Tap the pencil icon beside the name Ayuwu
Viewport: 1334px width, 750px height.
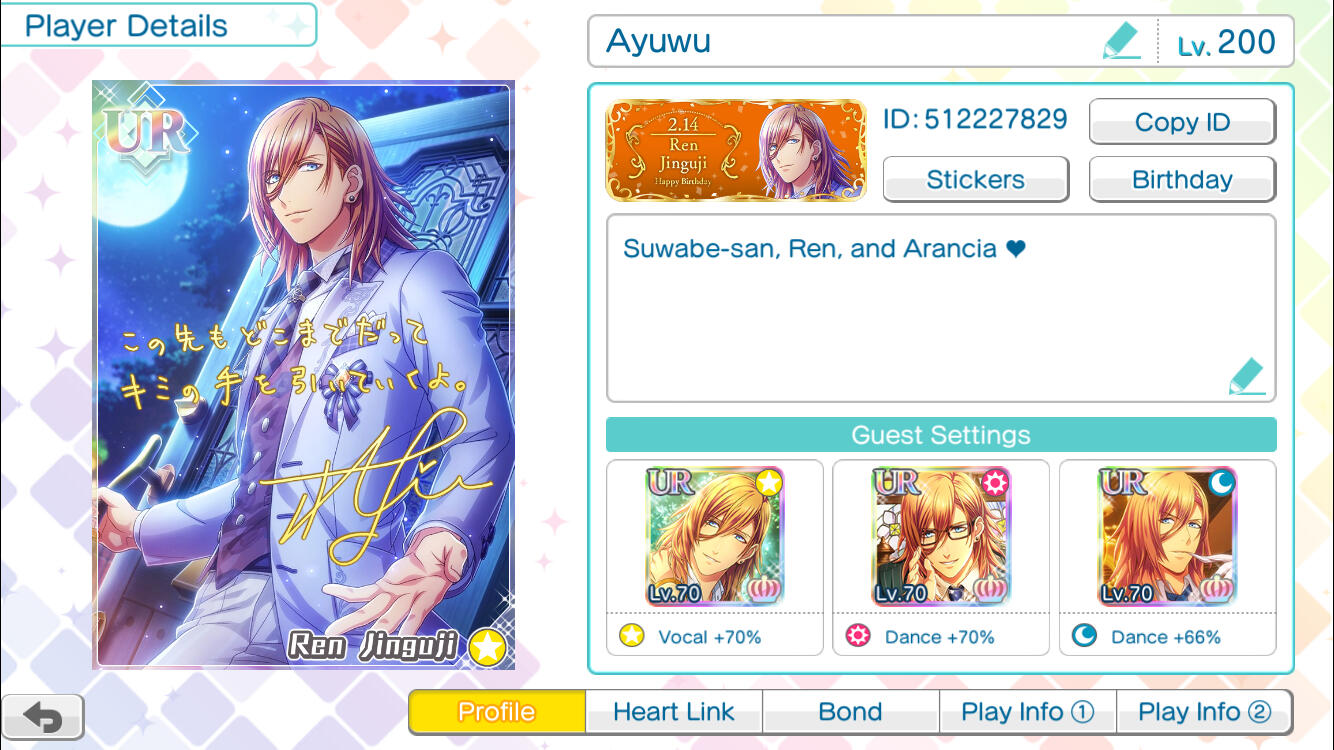(1121, 41)
